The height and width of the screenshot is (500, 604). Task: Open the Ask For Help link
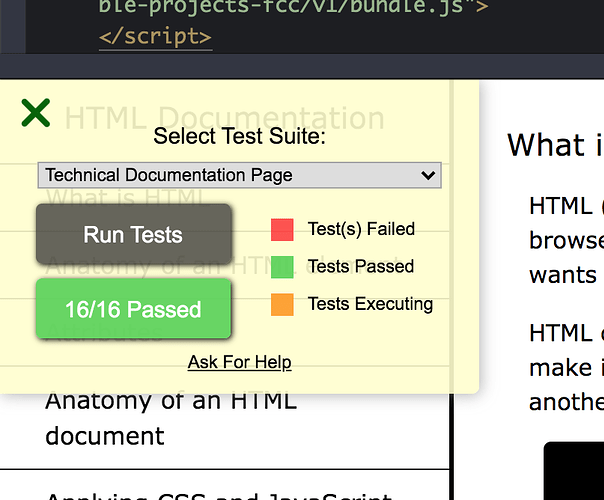(239, 361)
